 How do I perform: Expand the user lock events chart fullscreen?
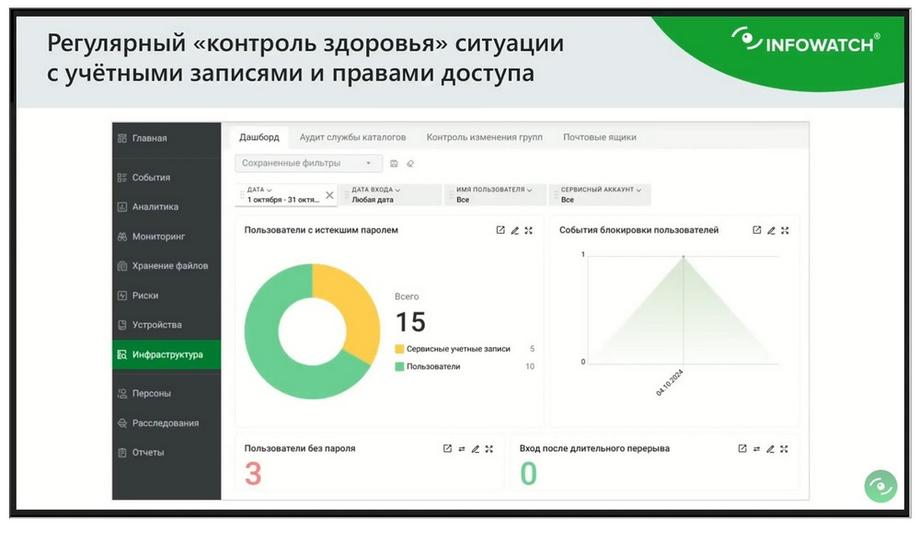(785, 231)
